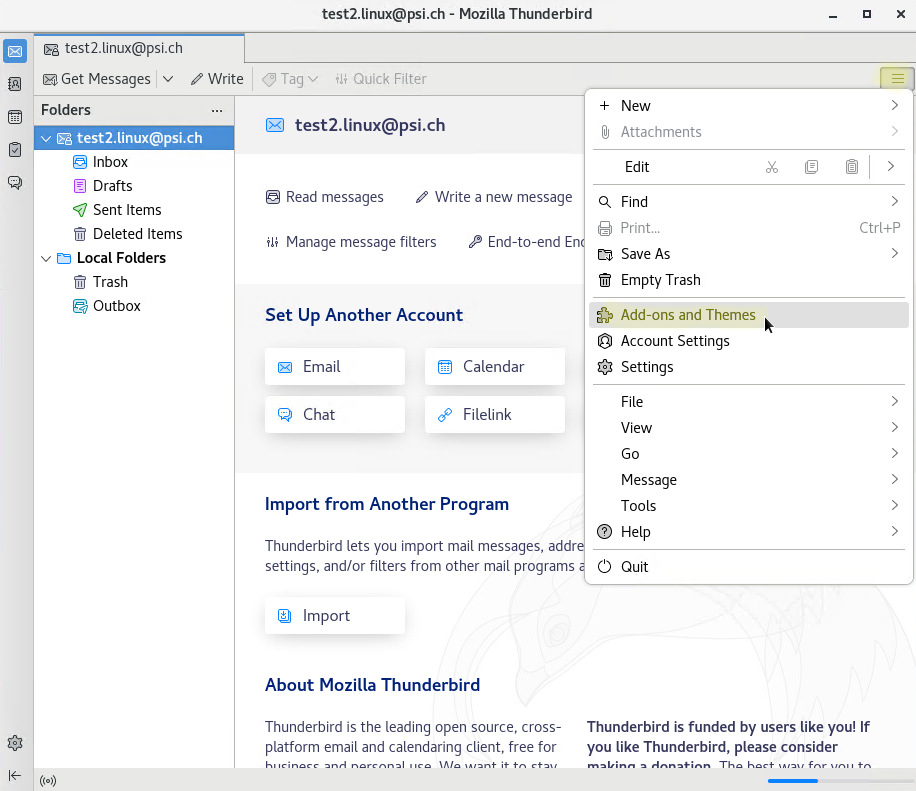
Task: Click Write toolbar button
Action: click(217, 79)
